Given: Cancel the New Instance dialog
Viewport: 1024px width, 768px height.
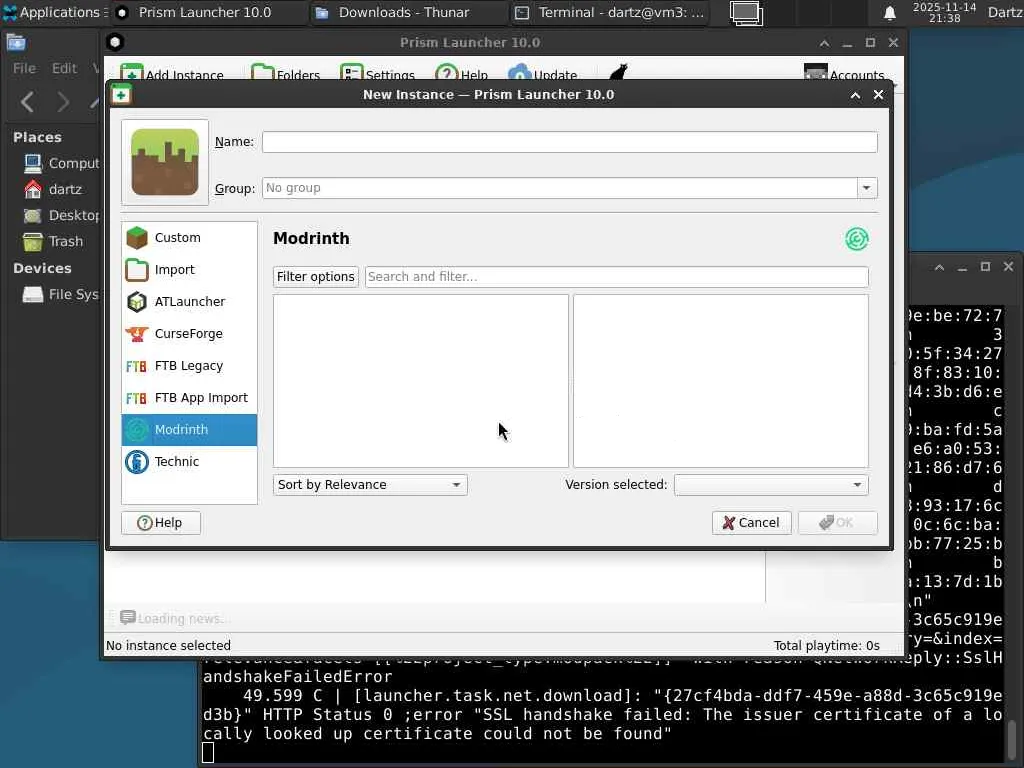Looking at the screenshot, I should (x=752, y=523).
